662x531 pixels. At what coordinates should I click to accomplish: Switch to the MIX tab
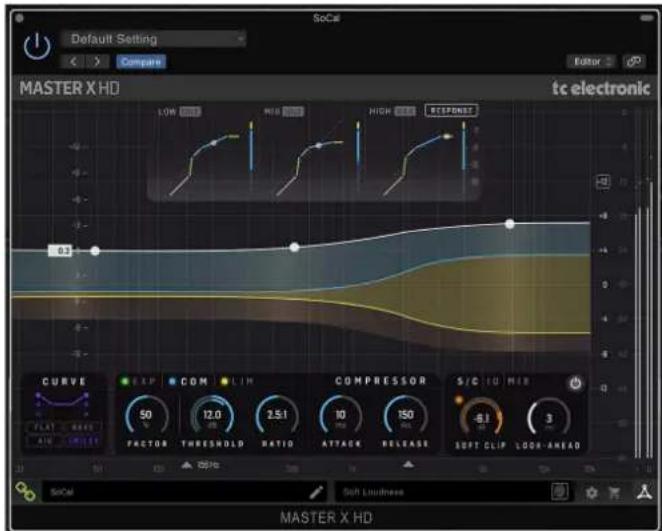click(x=518, y=382)
